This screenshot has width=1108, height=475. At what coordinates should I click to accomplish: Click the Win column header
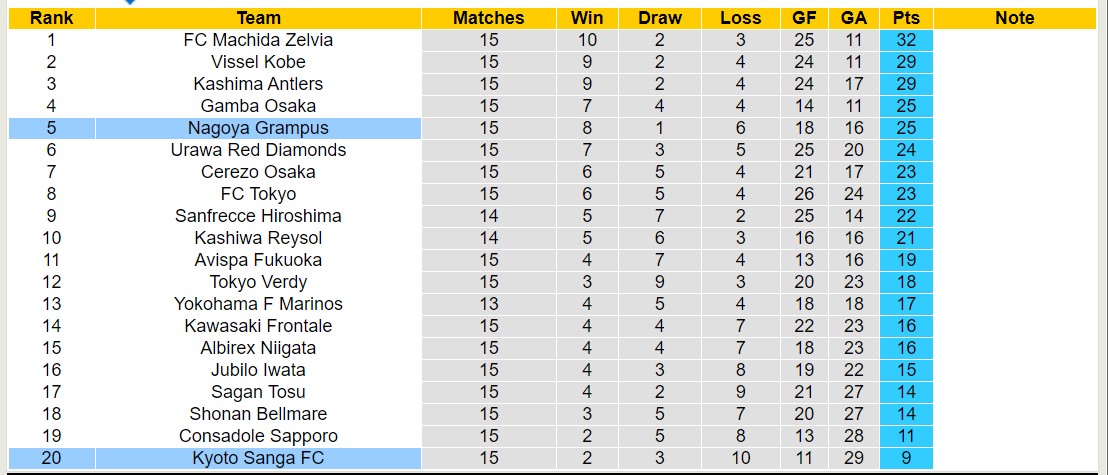point(587,18)
